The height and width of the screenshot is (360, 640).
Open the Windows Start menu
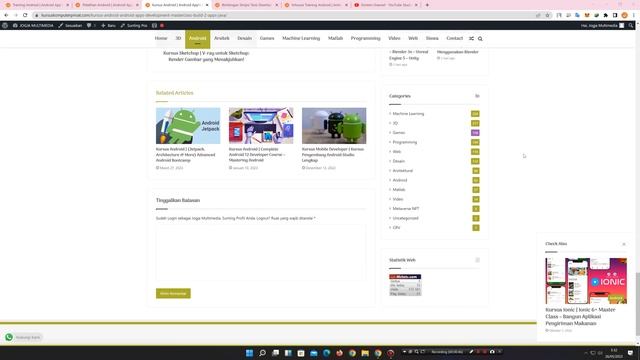tap(249, 353)
